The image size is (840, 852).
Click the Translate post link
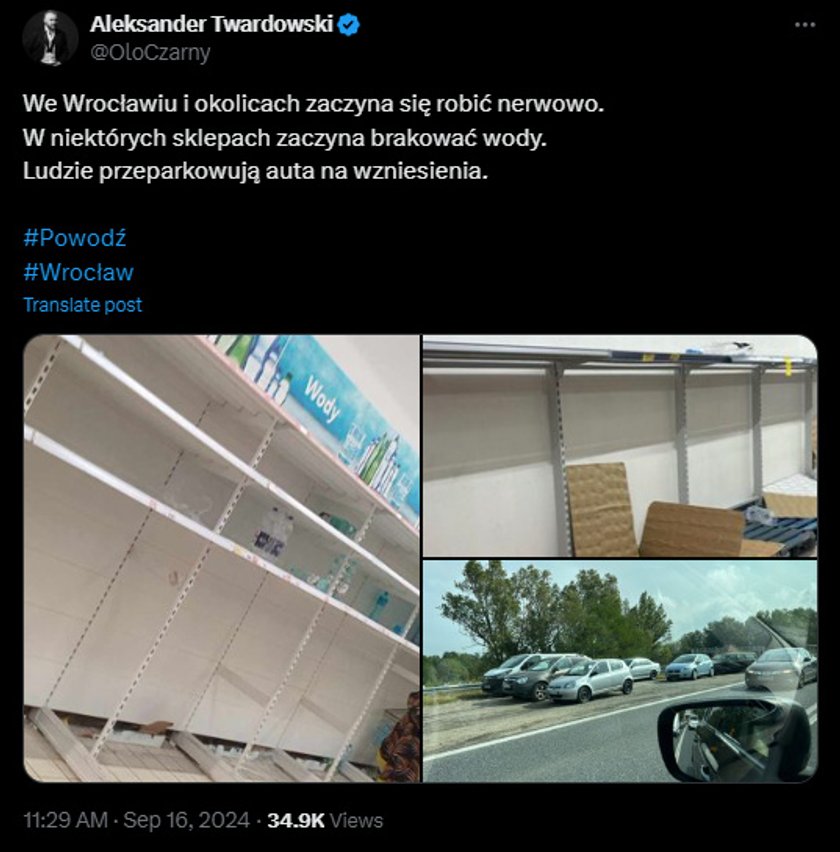(x=83, y=305)
